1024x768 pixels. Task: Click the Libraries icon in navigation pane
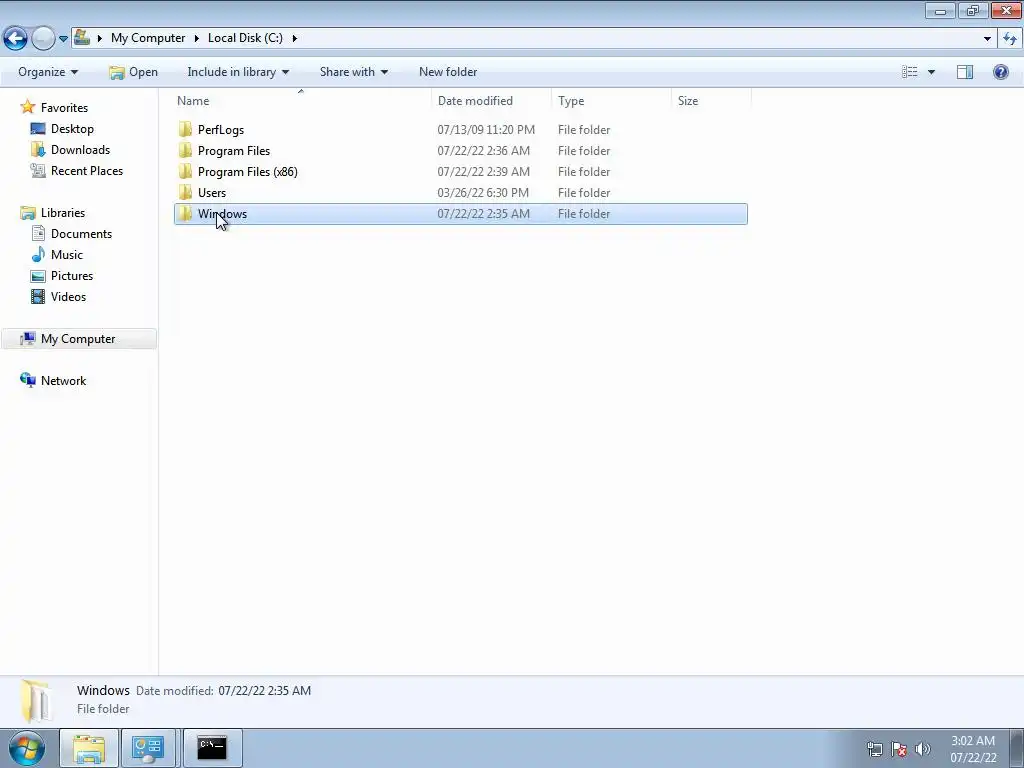click(x=28, y=213)
